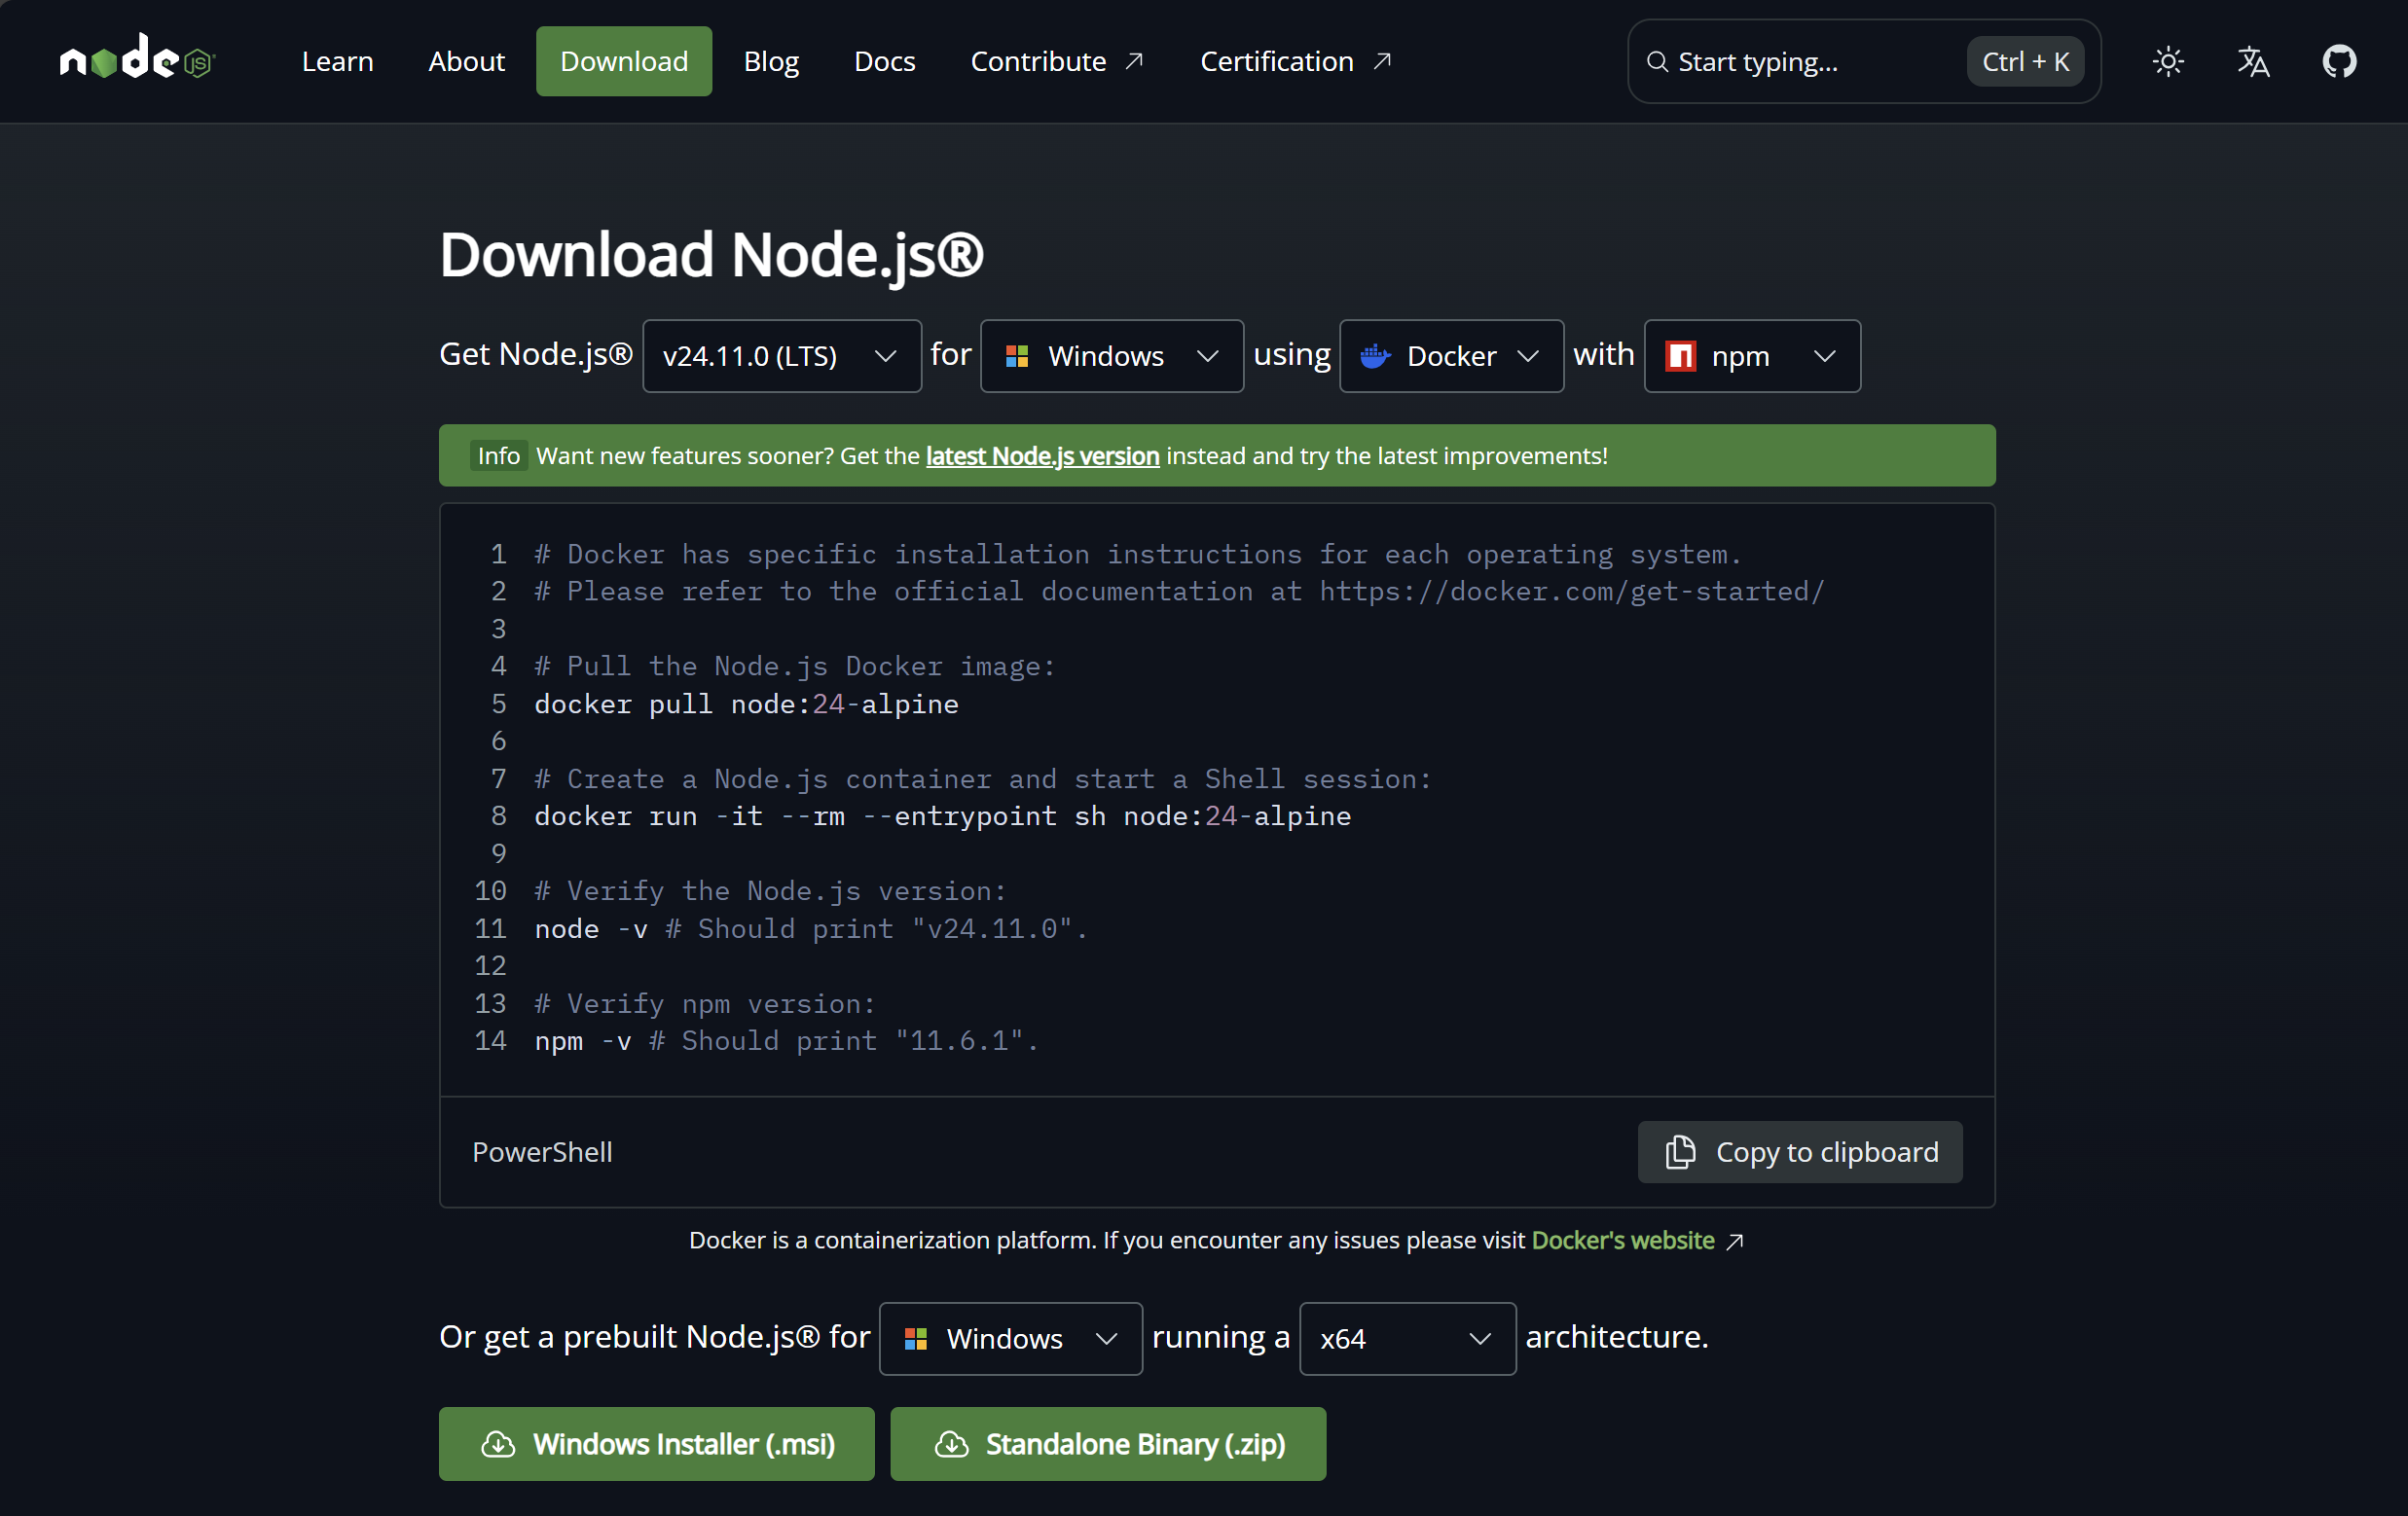Image resolution: width=2408 pixels, height=1516 pixels.
Task: Click the npm icon in package manager selector
Action: point(1680,356)
